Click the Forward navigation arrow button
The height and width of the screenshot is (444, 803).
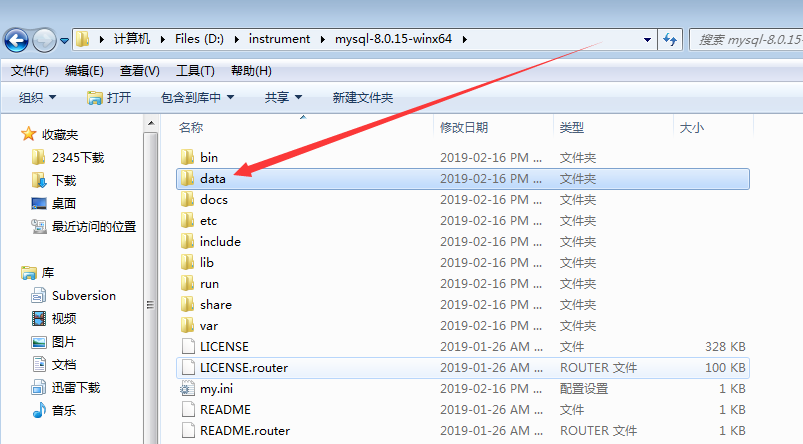[x=45, y=40]
